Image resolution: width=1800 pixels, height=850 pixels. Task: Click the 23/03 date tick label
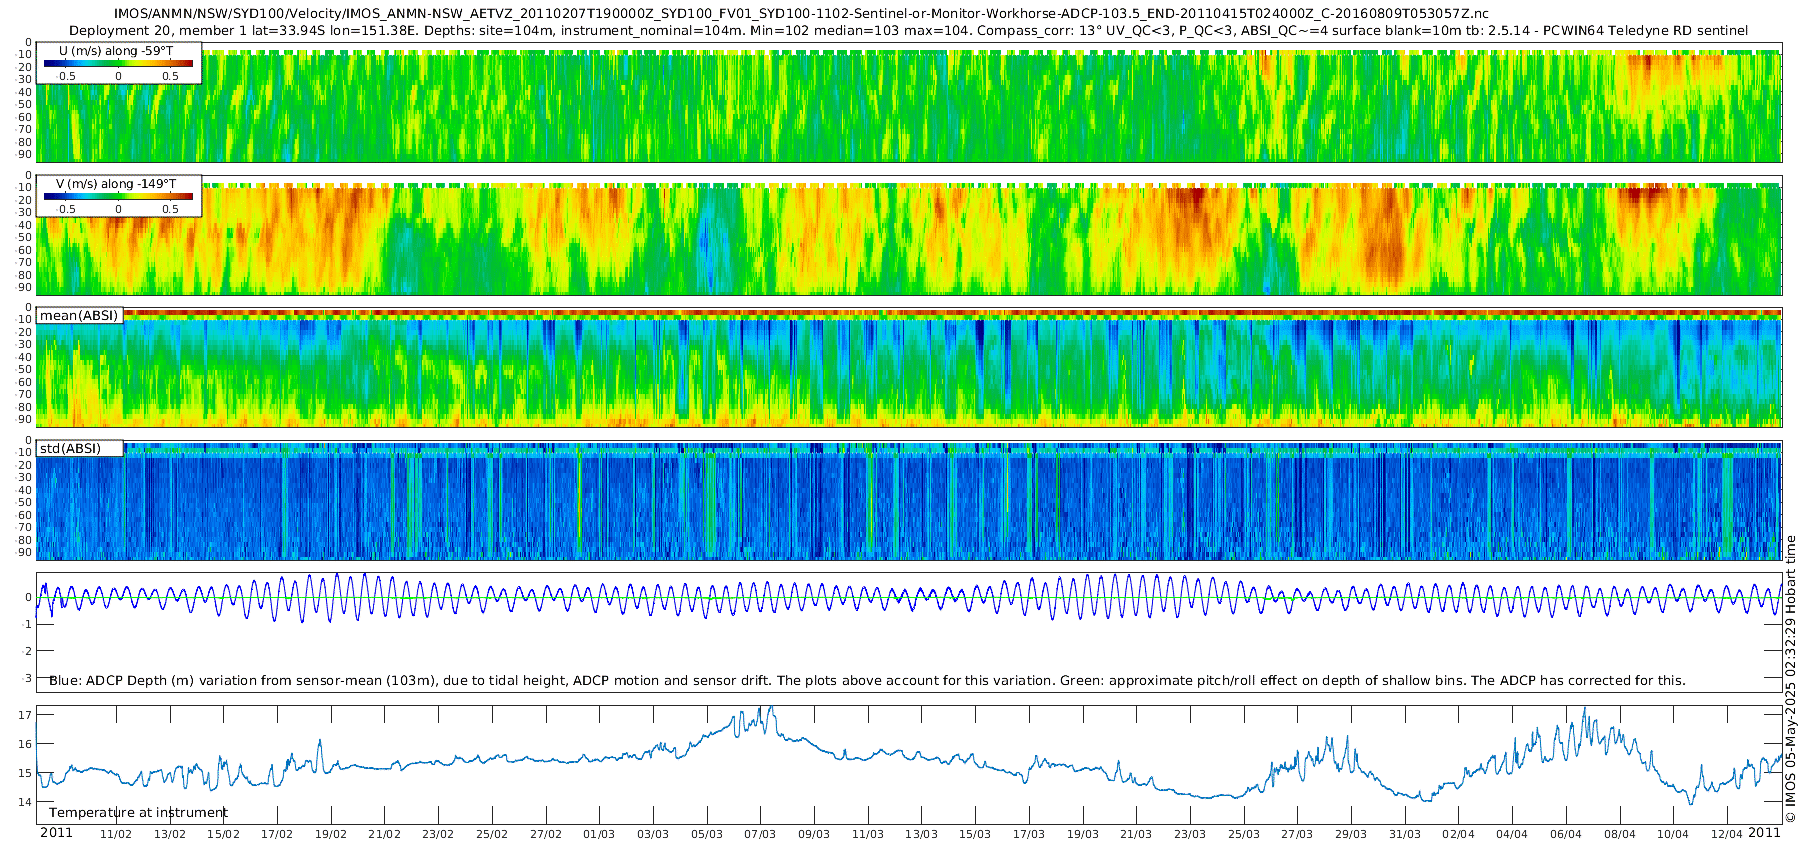1190,834
